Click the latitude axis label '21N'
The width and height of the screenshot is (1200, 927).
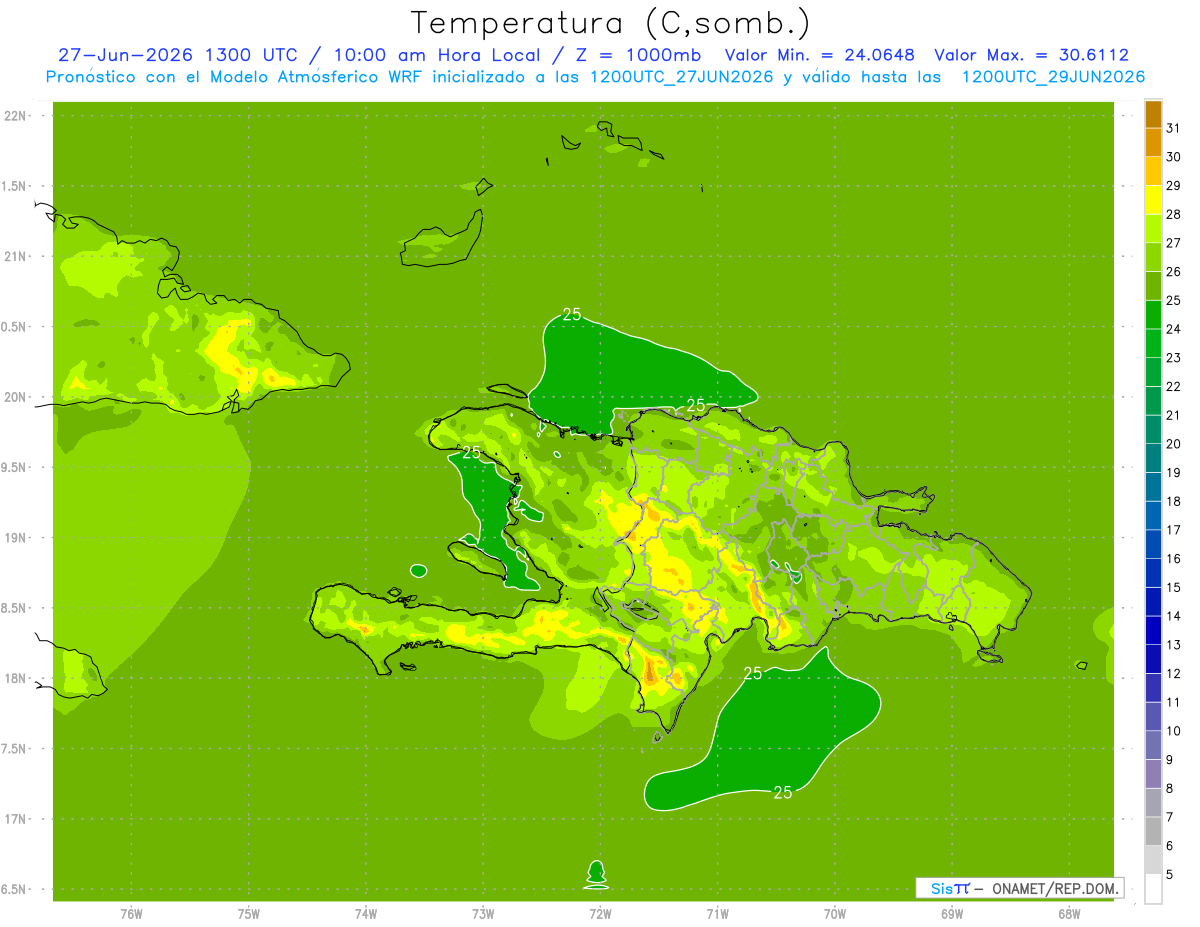[x=15, y=256]
